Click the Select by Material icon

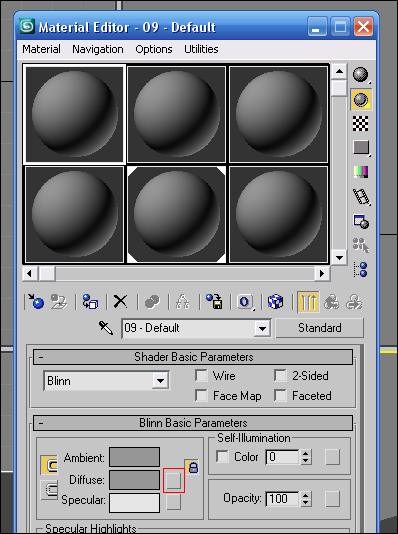(x=361, y=245)
